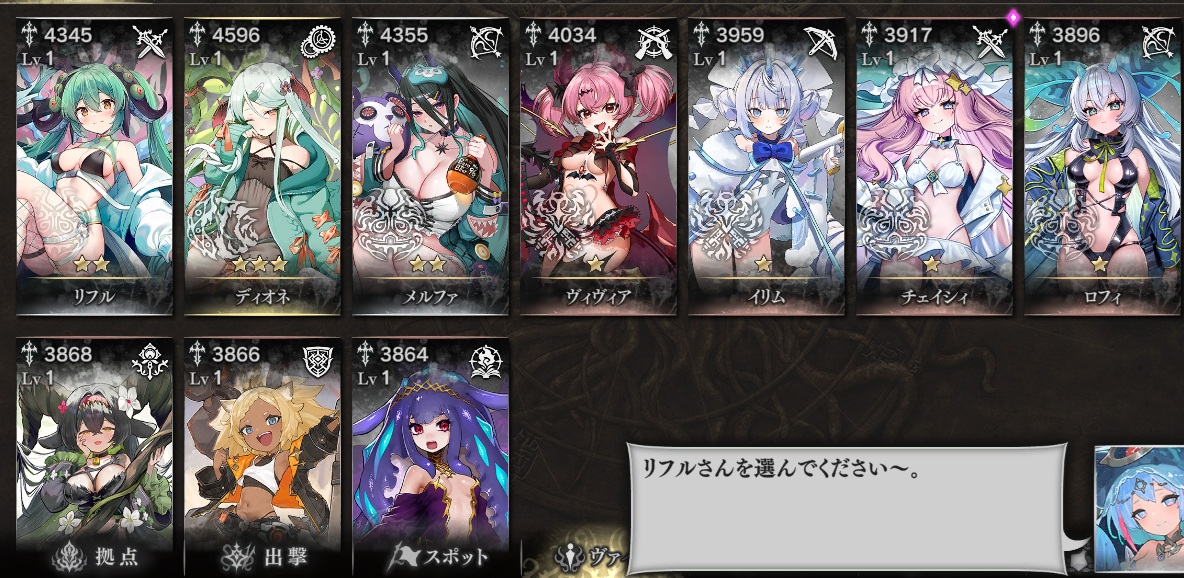Select the リフル character card

[x=94, y=166]
